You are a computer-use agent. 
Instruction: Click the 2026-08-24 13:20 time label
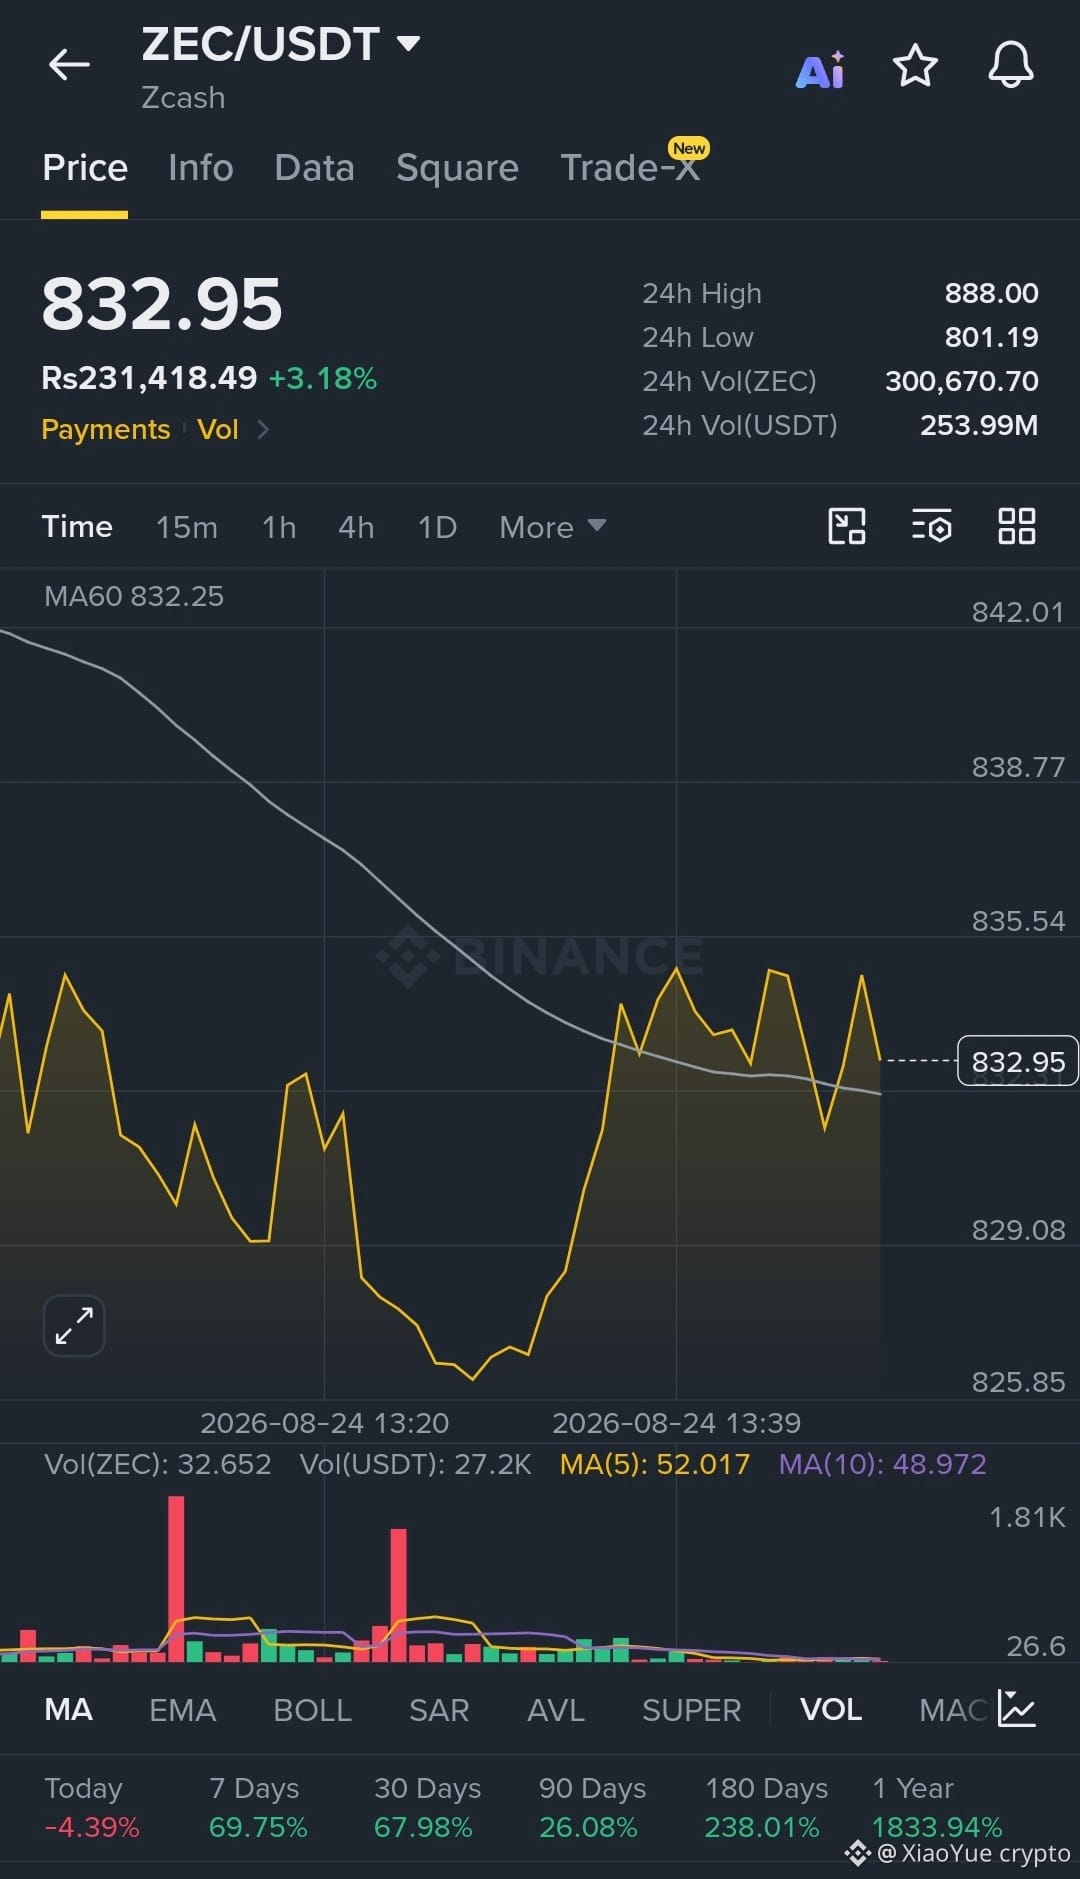[324, 1422]
